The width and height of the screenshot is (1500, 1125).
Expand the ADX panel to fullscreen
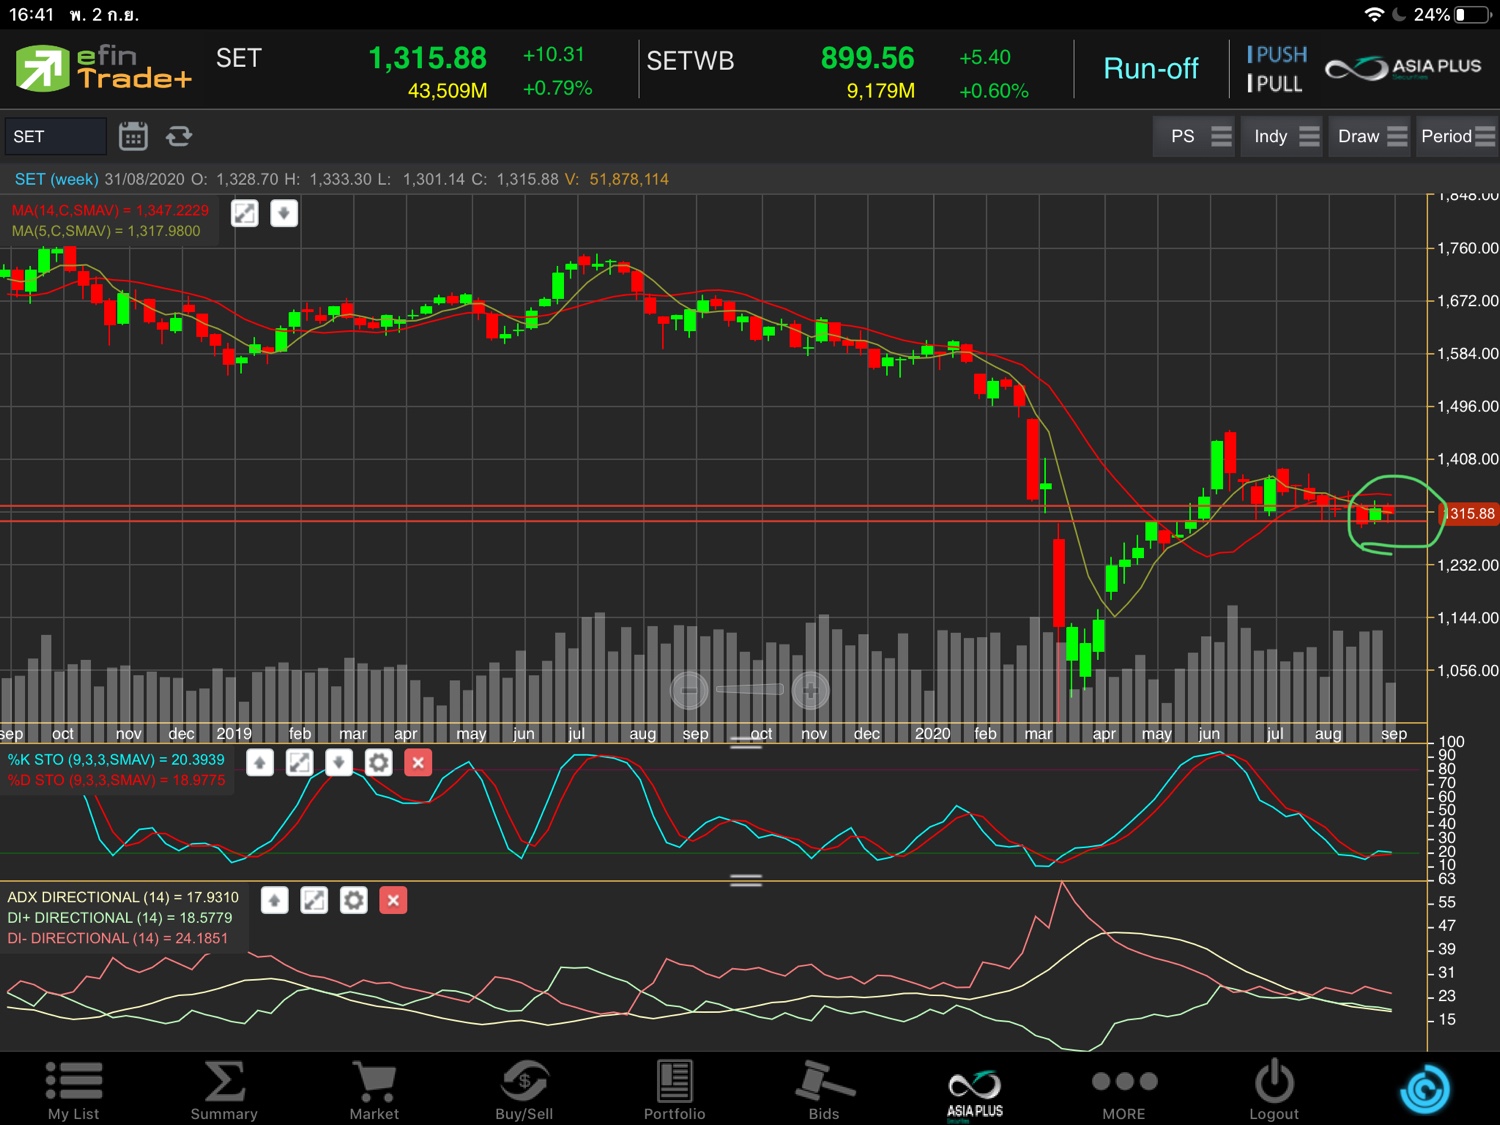tap(314, 901)
